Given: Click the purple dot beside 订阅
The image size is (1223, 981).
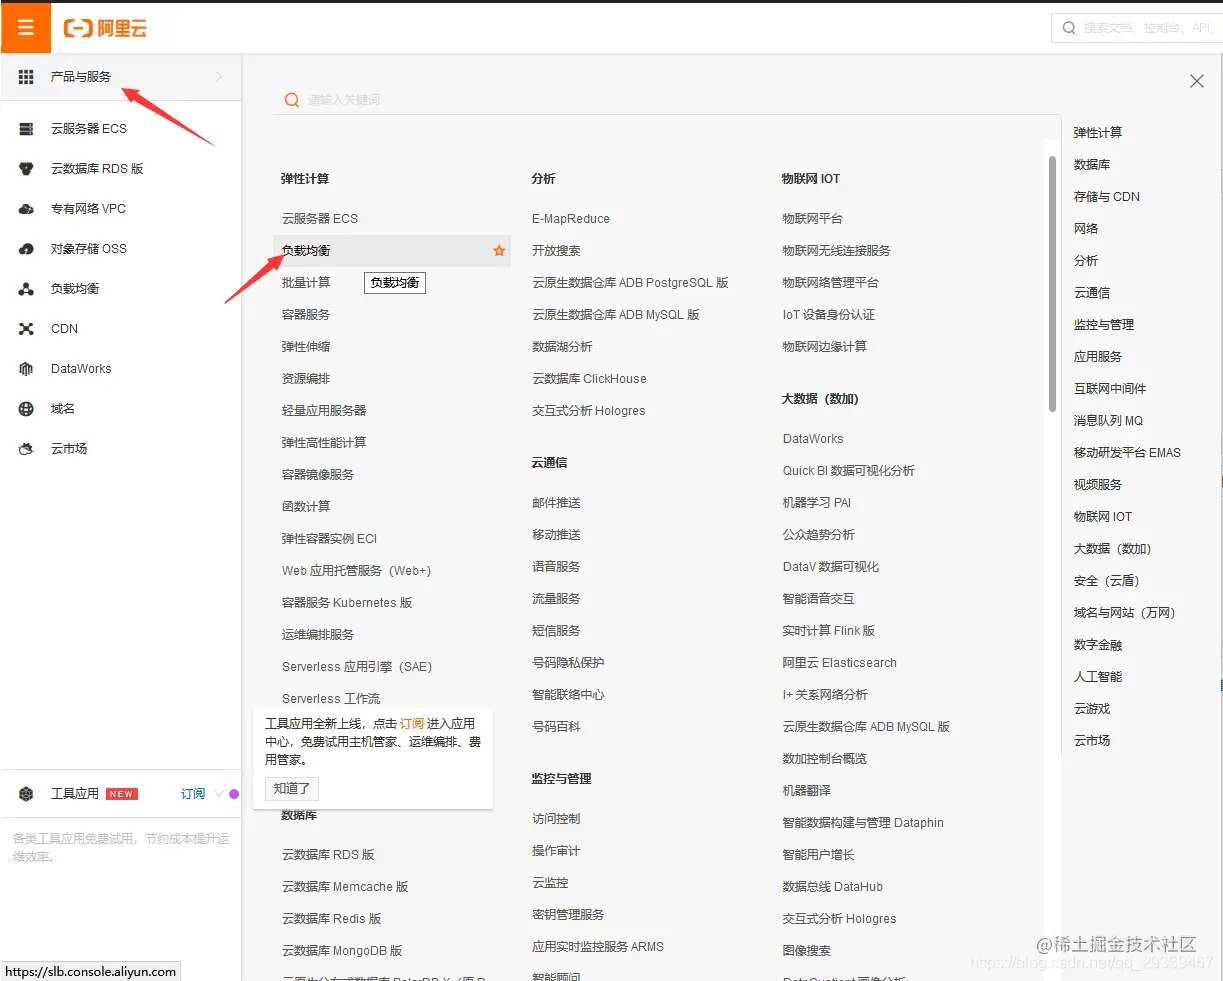Looking at the screenshot, I should (234, 794).
